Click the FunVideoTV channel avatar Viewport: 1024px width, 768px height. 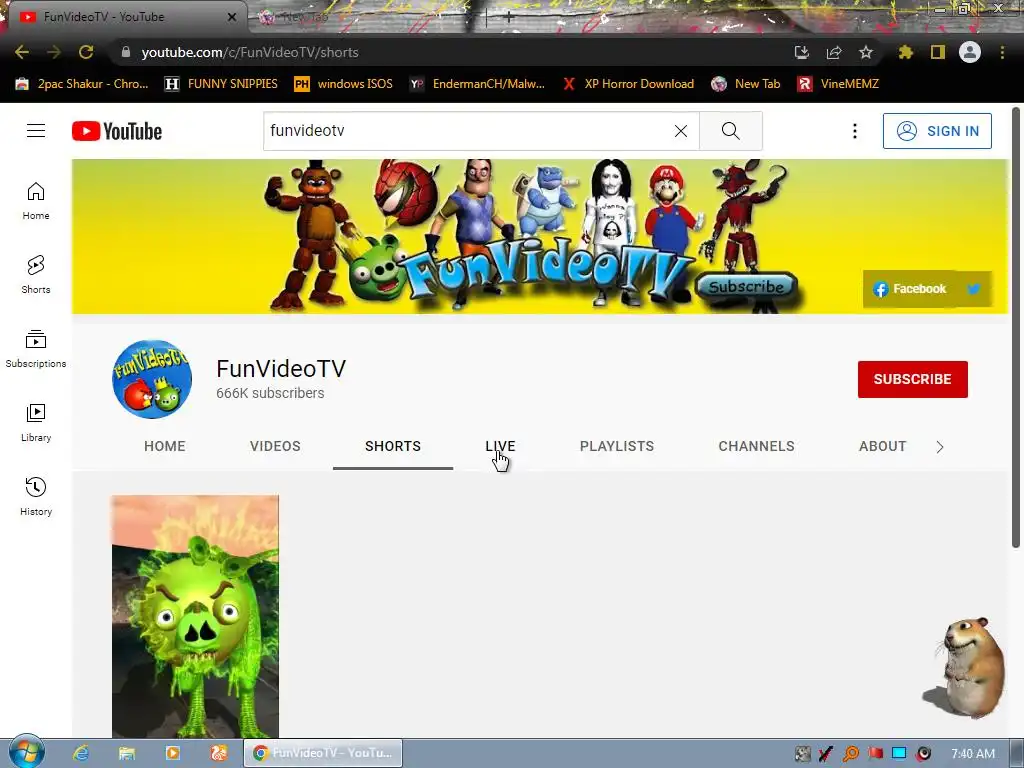tap(152, 379)
